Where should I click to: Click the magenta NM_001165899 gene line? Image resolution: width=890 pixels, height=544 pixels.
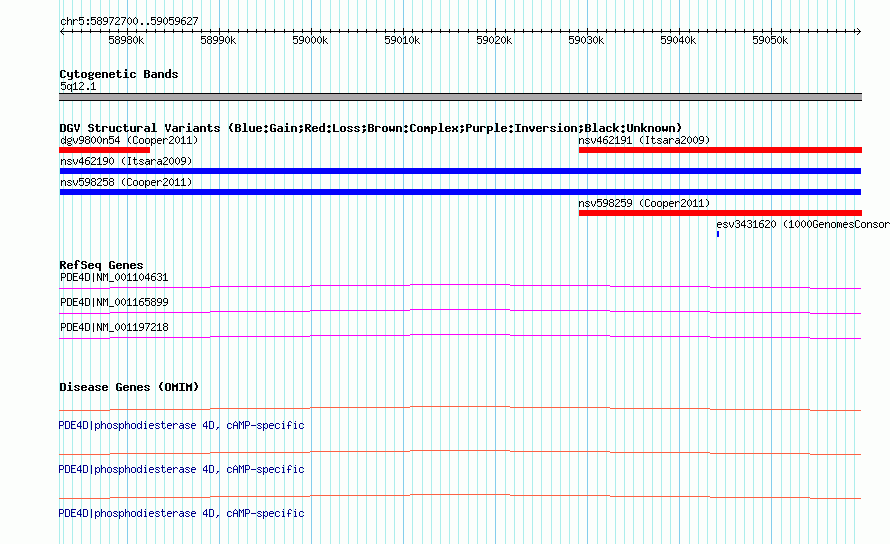(460, 309)
